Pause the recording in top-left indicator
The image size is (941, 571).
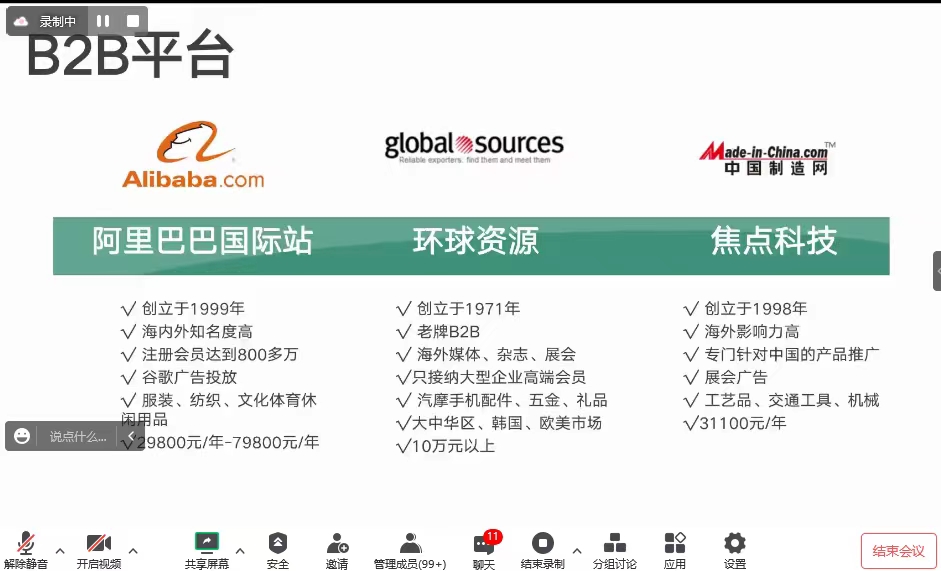pos(103,21)
